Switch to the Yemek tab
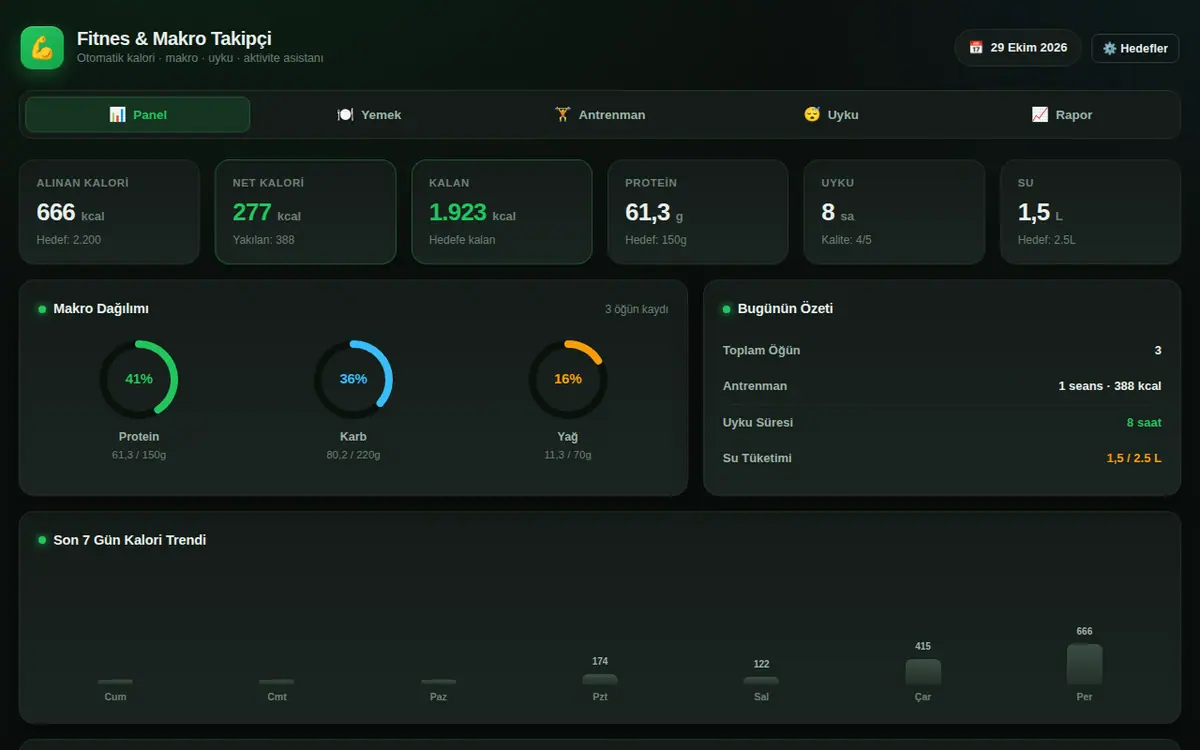This screenshot has width=1200, height=750. click(369, 115)
